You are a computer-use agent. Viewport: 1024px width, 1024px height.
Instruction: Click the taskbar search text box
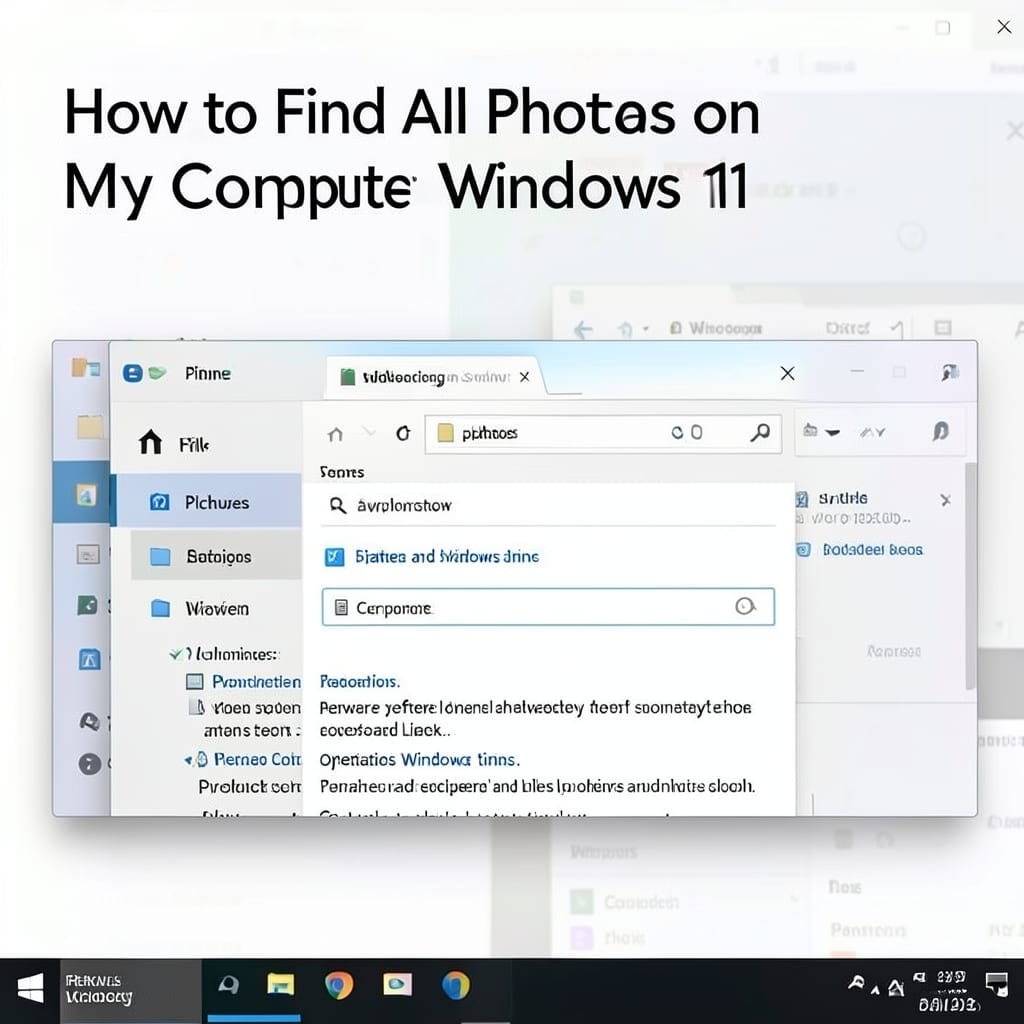(131, 990)
